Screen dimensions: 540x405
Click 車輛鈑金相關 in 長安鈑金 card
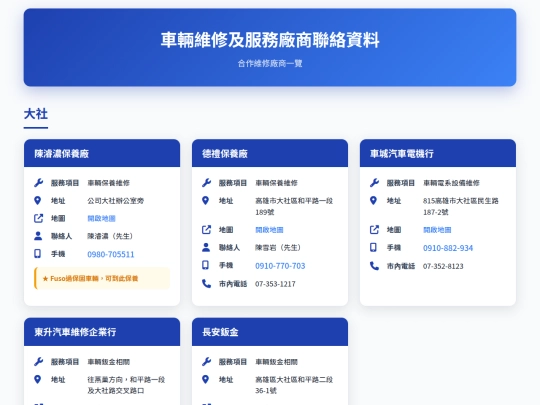click(x=277, y=362)
